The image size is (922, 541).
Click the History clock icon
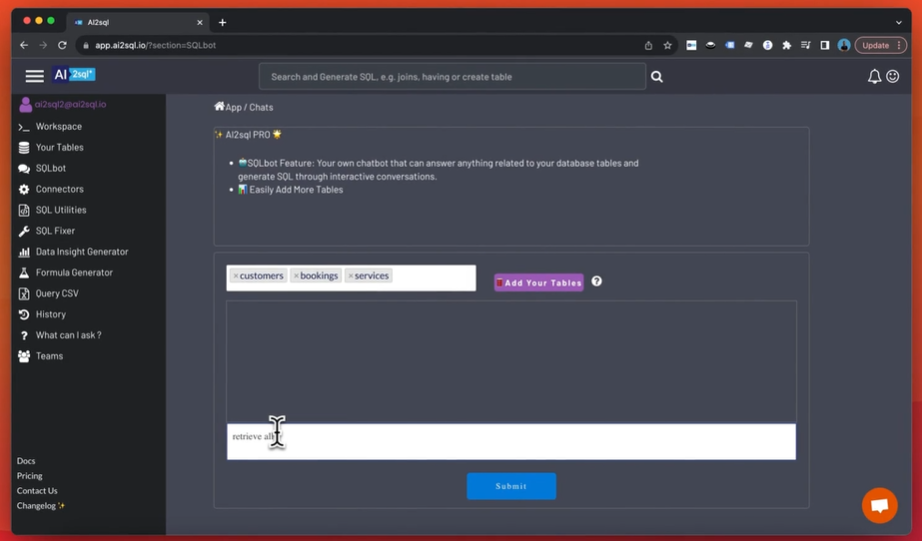click(x=24, y=315)
